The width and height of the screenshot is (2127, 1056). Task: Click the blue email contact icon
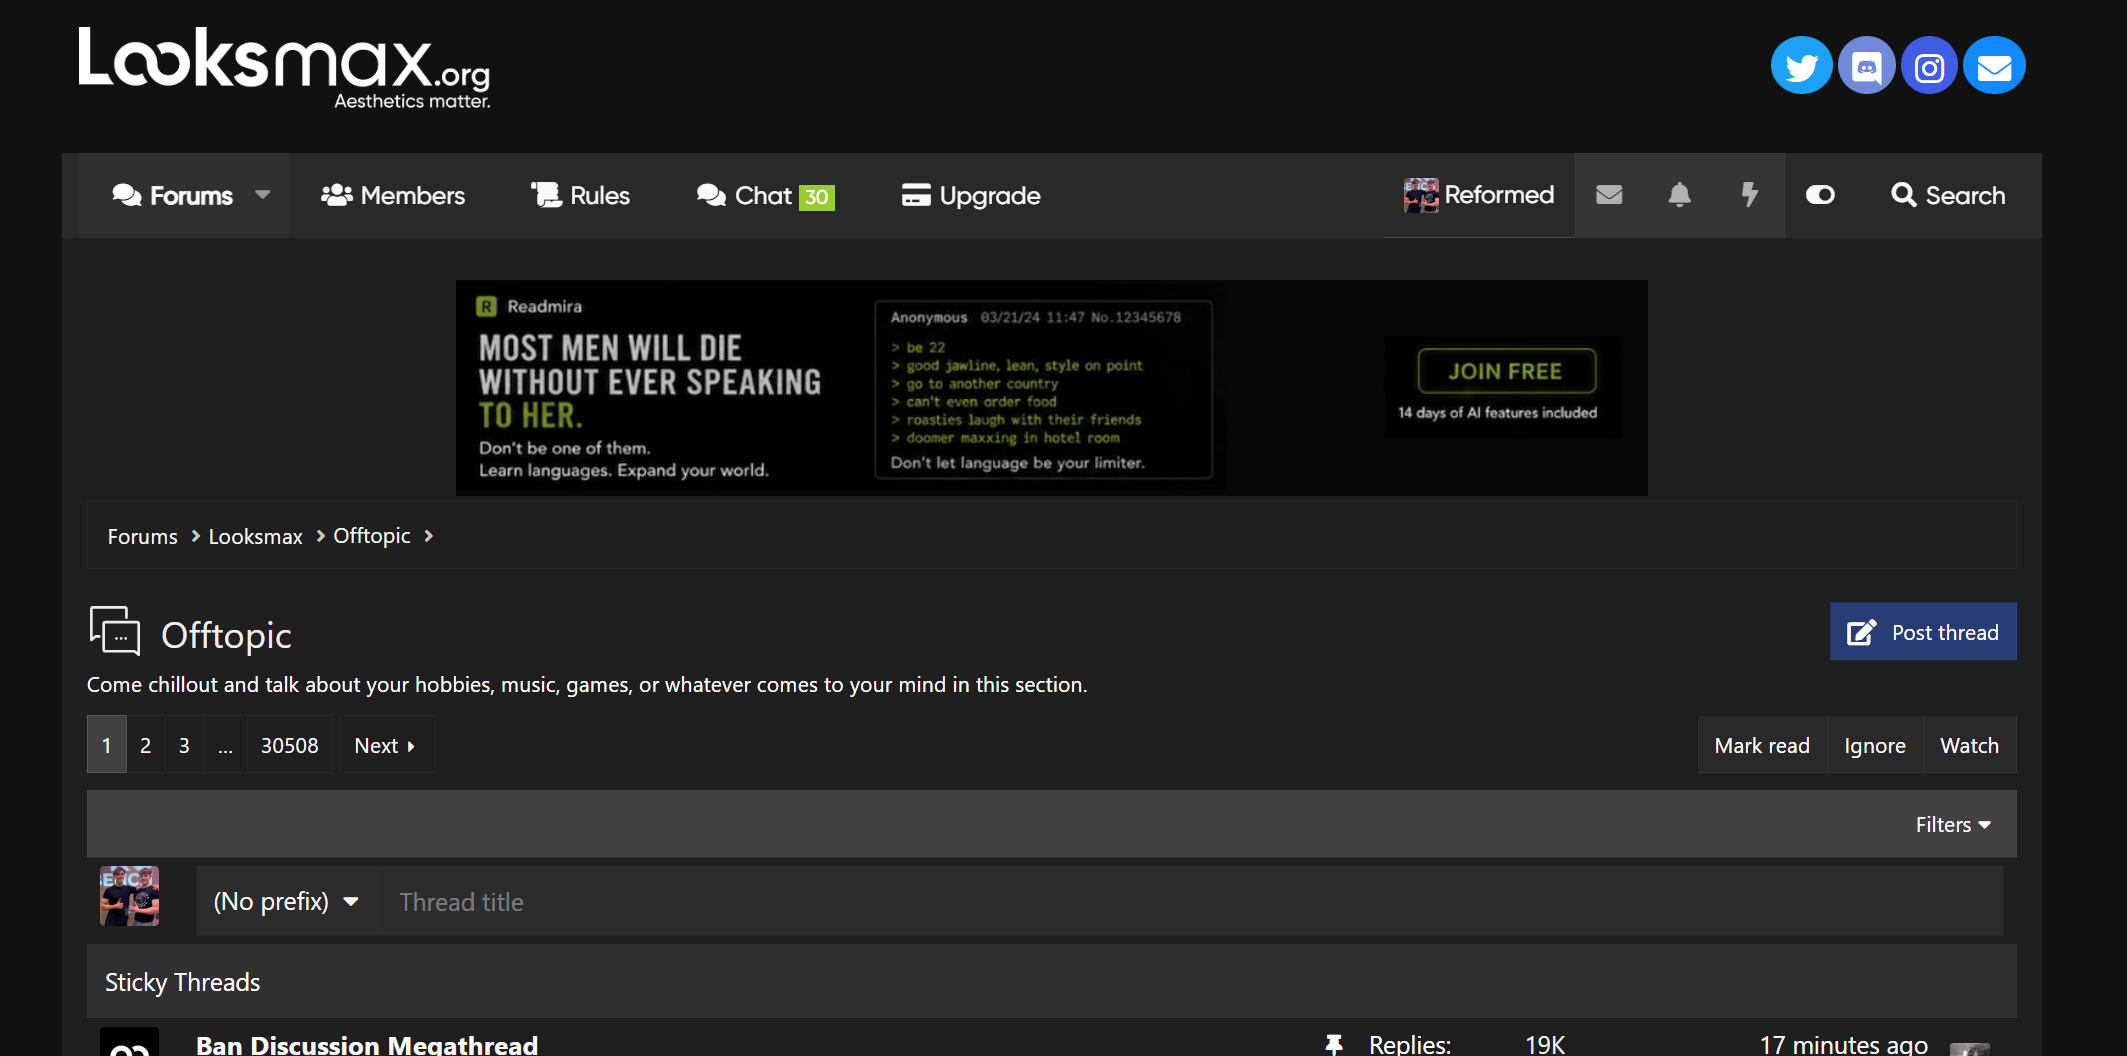click(1994, 66)
